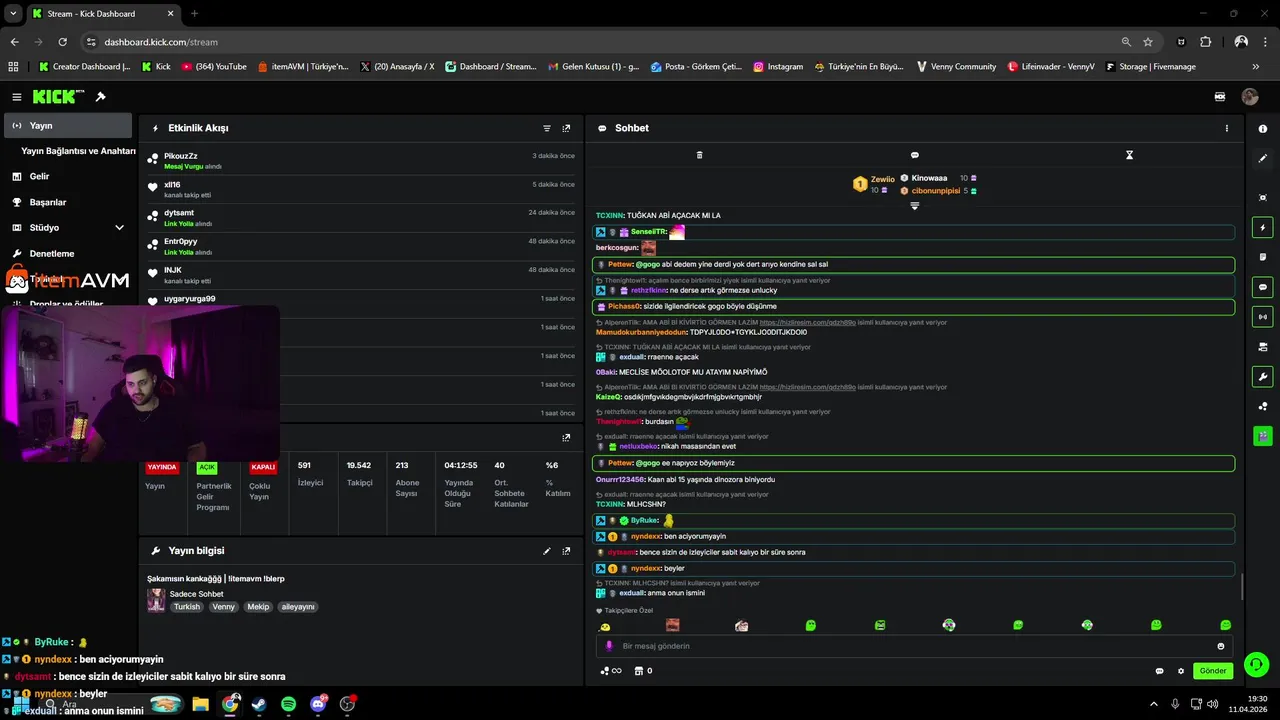Open the Kick hamburger menu
The width and height of the screenshot is (1280, 720).
pyautogui.click(x=17, y=97)
